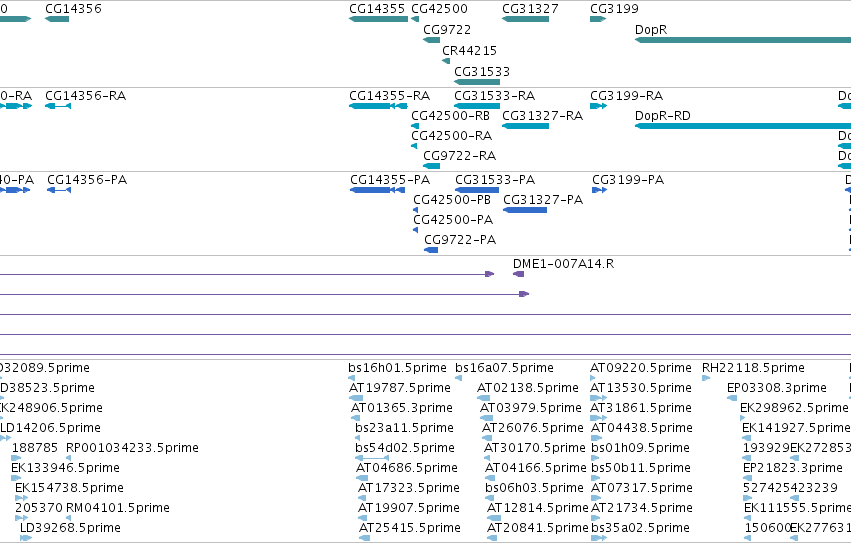The height and width of the screenshot is (543, 851).
Task: Select EST label EP03308.3prime
Action: pyautogui.click(x=777, y=388)
